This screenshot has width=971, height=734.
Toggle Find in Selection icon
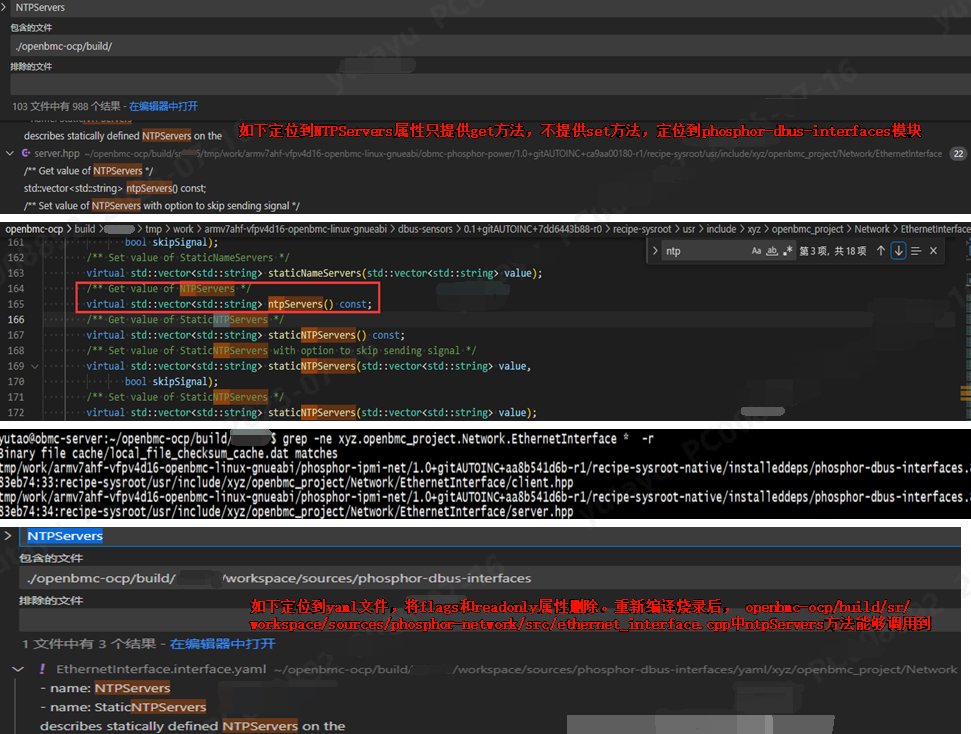tap(916, 251)
